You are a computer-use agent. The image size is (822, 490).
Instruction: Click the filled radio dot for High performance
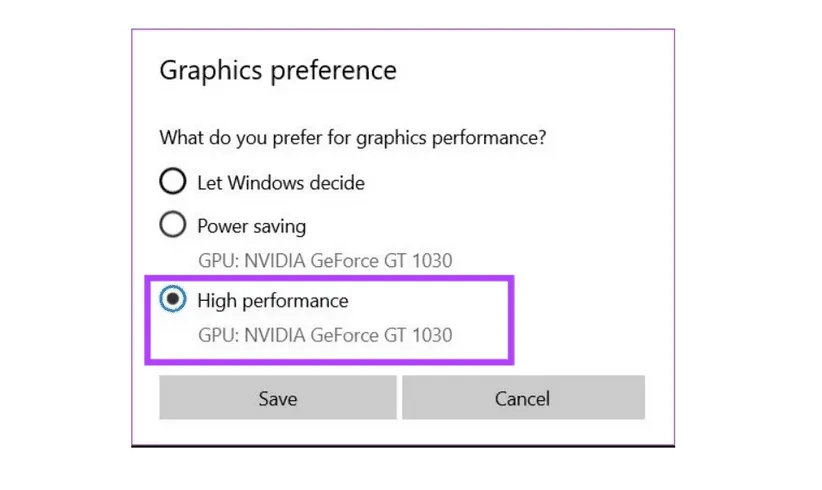click(173, 299)
